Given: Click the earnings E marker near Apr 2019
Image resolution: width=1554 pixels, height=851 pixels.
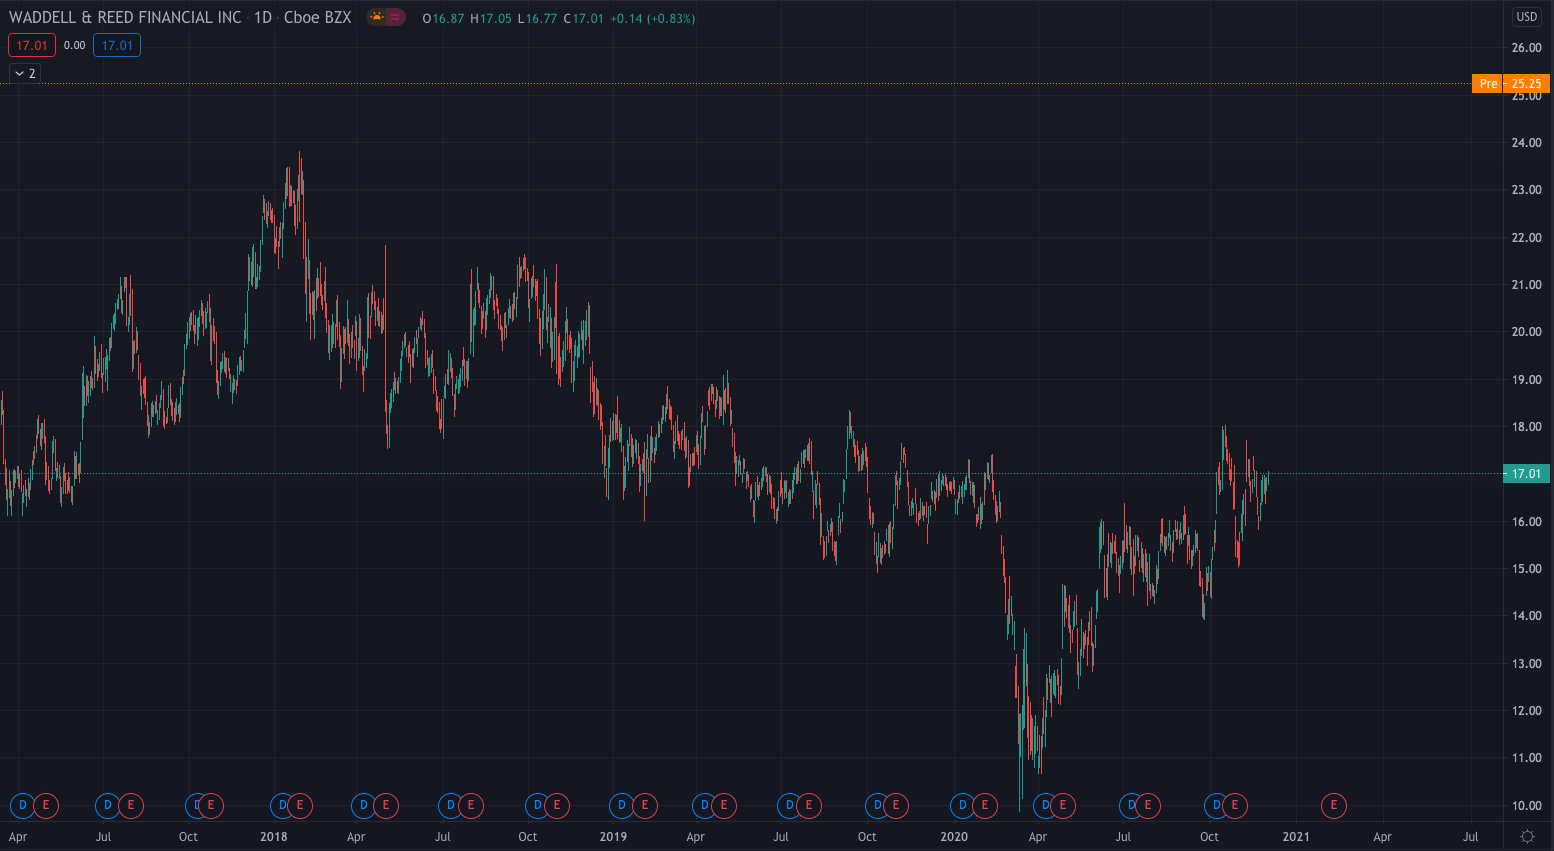Looking at the screenshot, I should [724, 805].
